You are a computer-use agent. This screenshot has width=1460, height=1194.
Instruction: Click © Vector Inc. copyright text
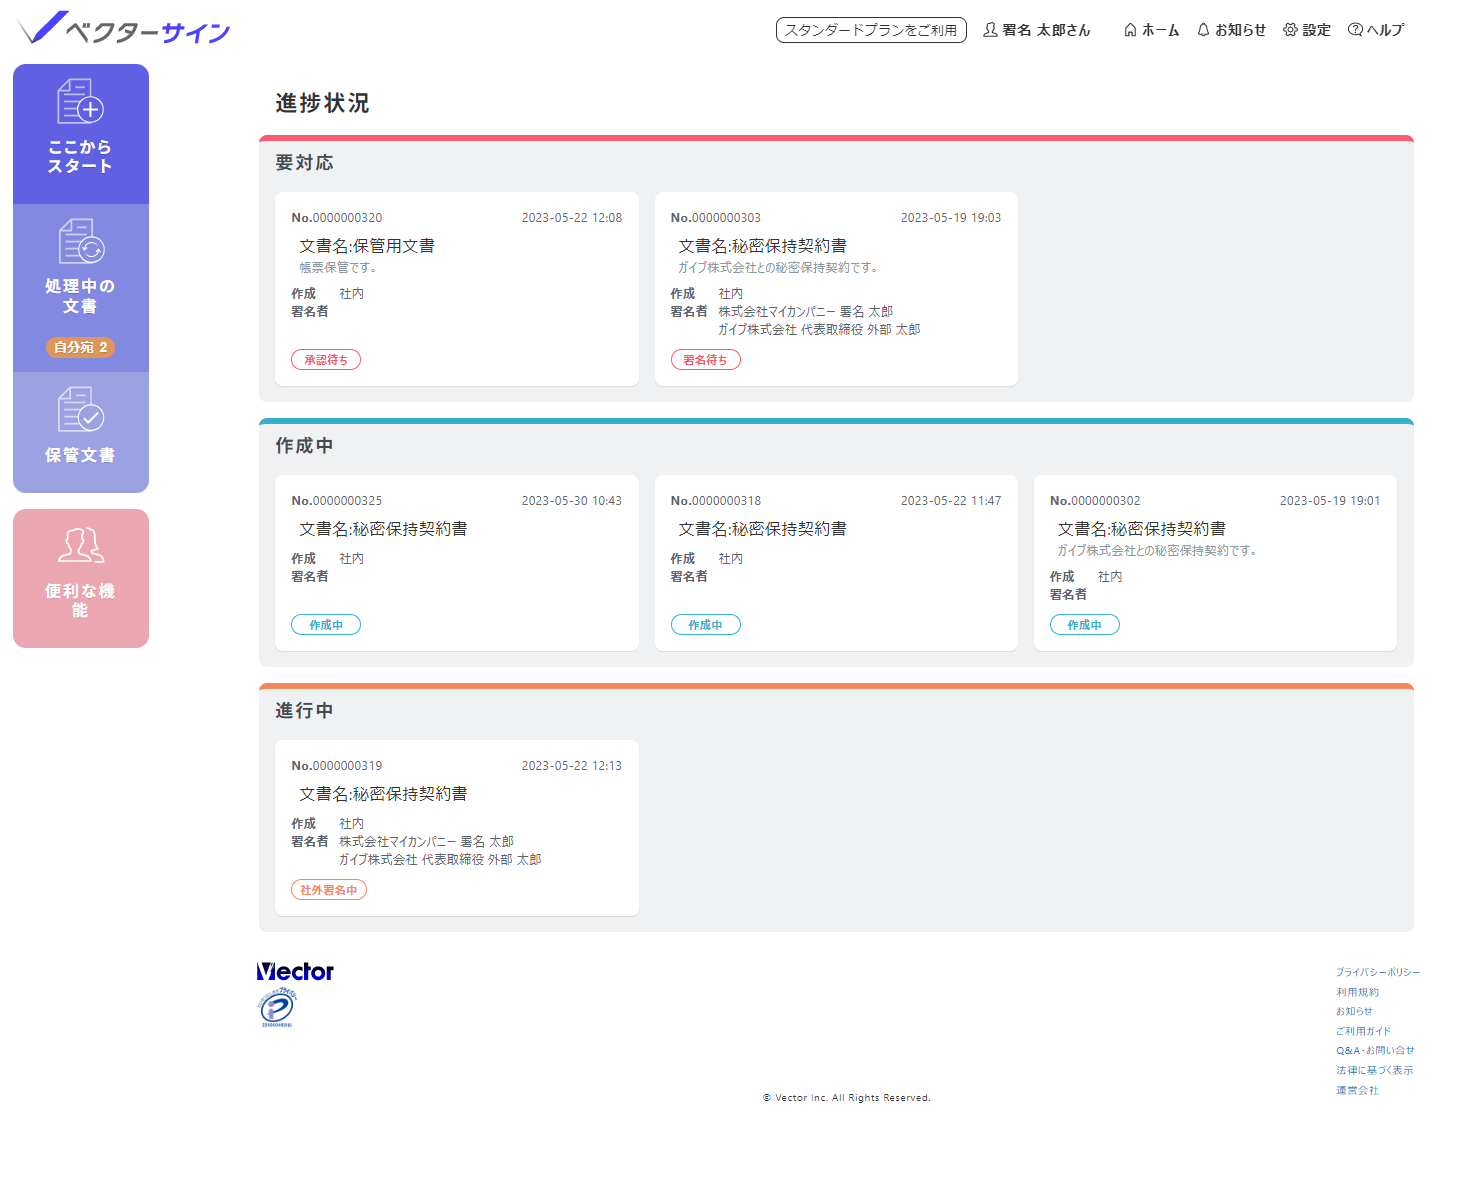click(847, 1098)
